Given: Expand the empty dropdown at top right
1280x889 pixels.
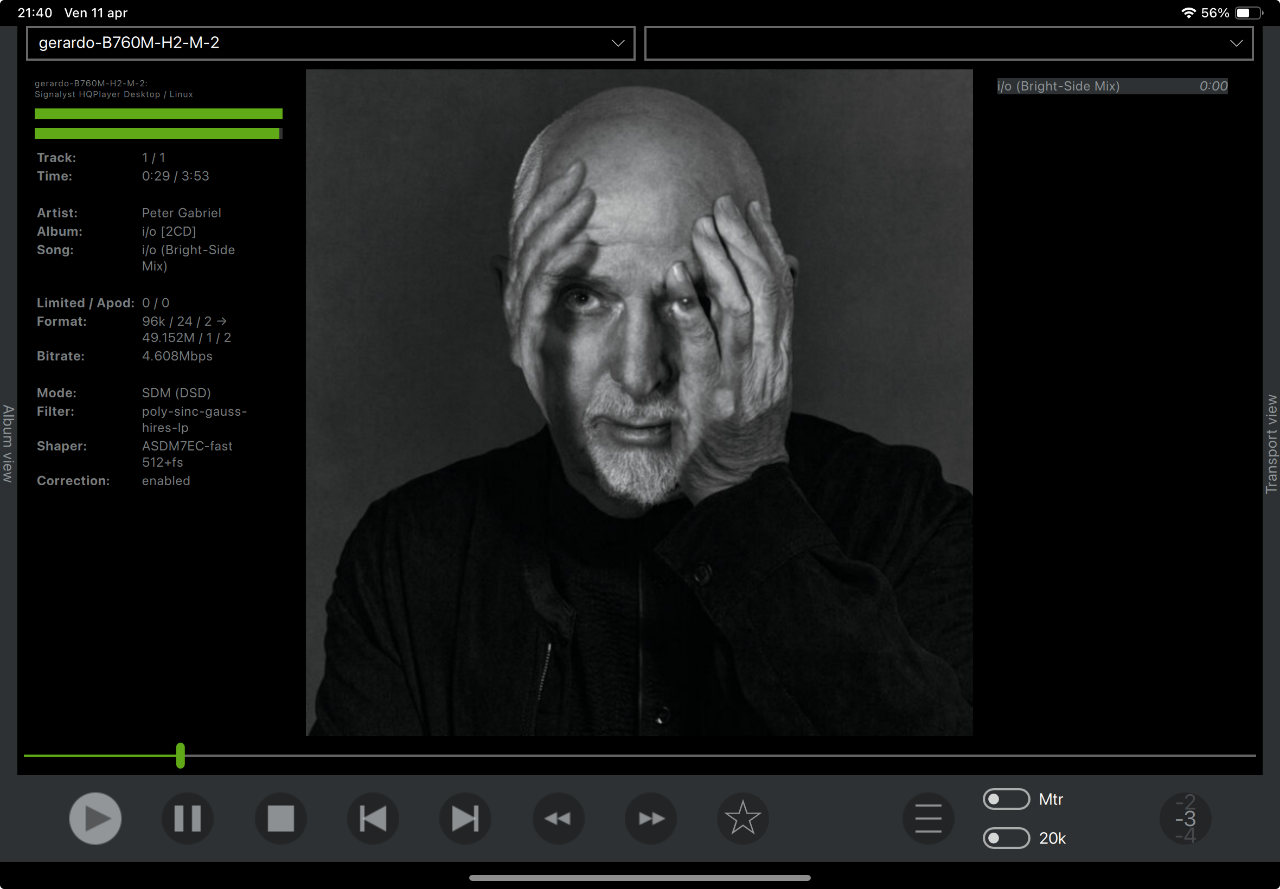Looking at the screenshot, I should coord(949,43).
